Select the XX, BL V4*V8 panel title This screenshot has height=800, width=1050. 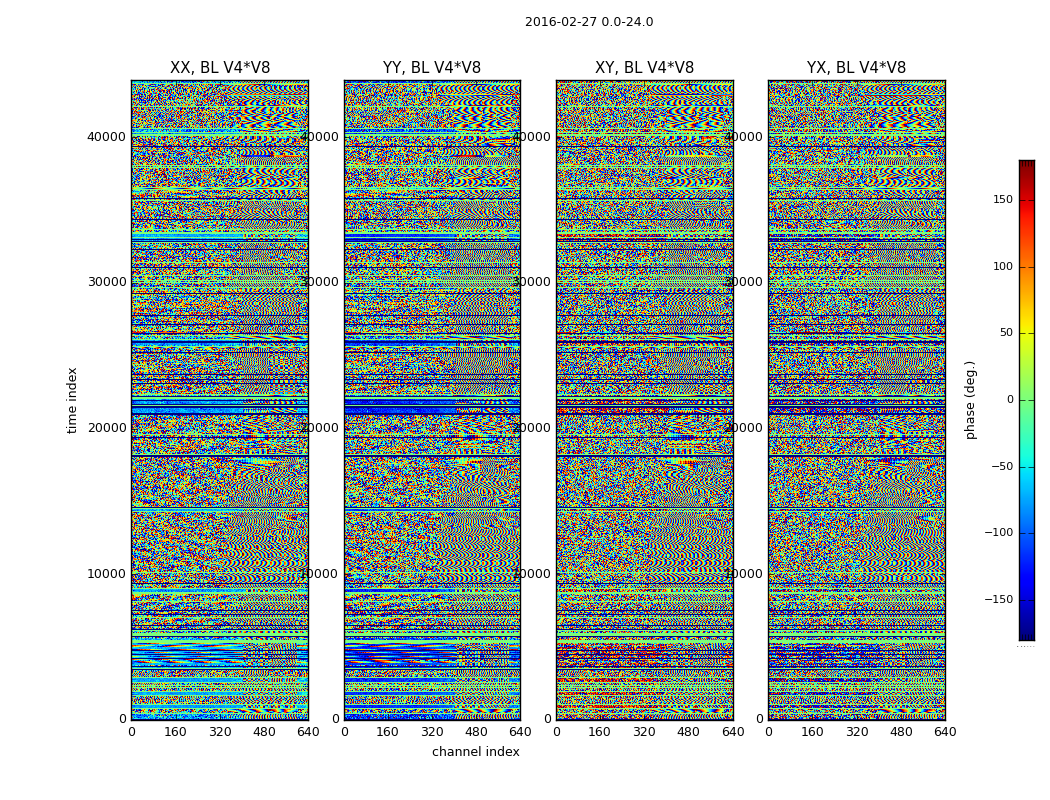[x=219, y=68]
